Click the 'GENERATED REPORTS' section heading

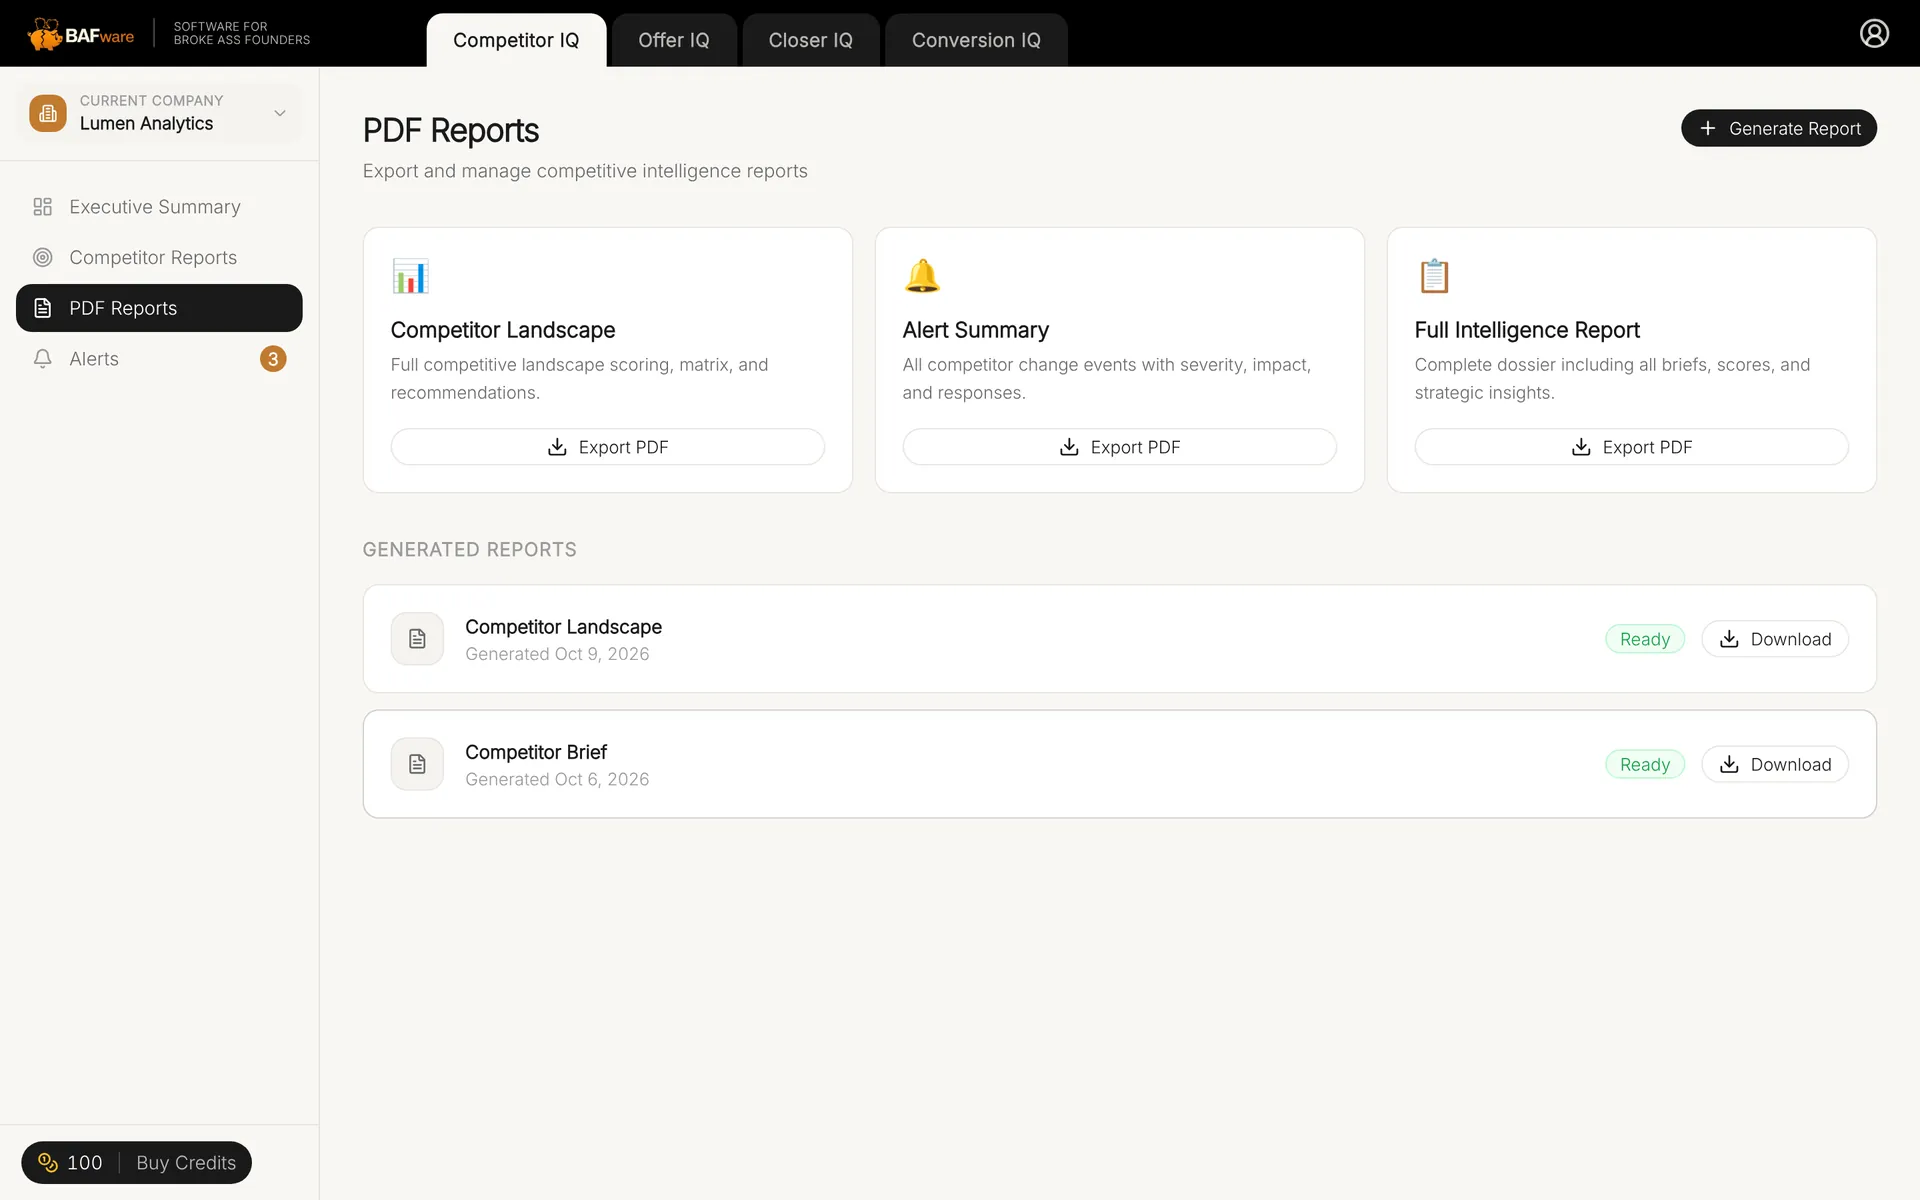click(x=469, y=549)
